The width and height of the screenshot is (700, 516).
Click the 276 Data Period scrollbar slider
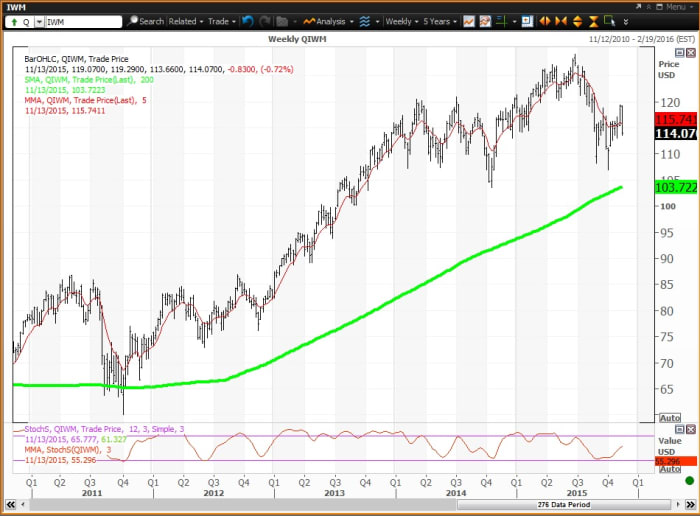tap(564, 504)
